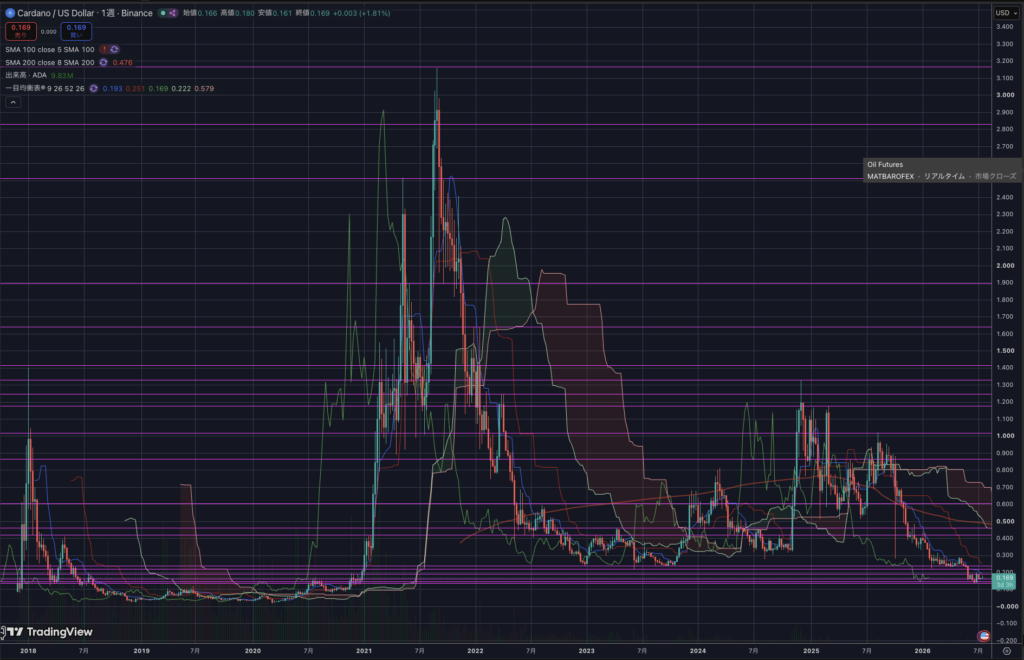
Task: Click the purple refresh icon on SMA 200
Action: pyautogui.click(x=103, y=63)
